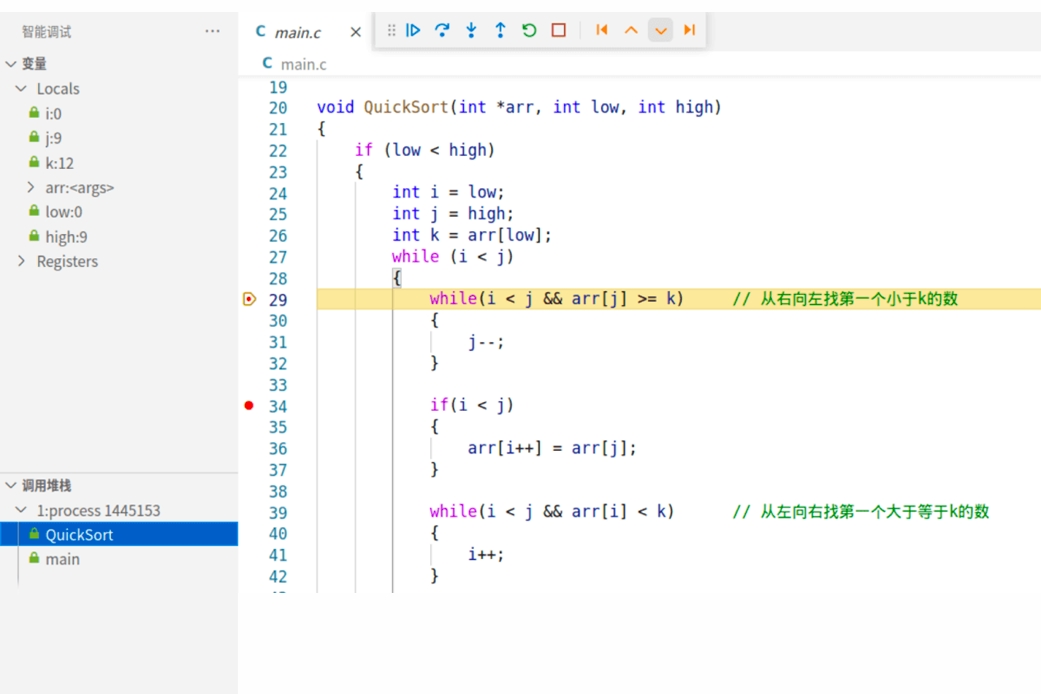Click the Step Out arrow icon
The height and width of the screenshot is (694, 1041).
501,30
